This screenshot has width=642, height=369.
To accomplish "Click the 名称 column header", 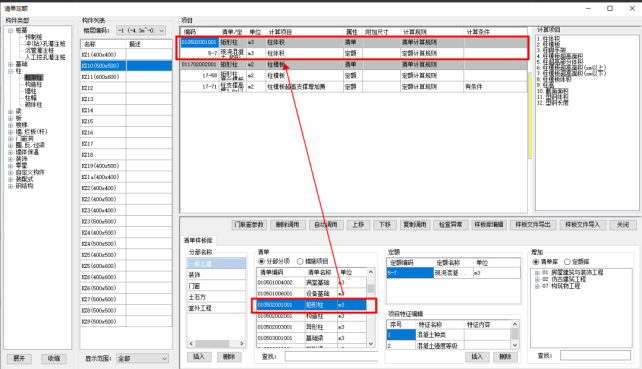I will tap(103, 44).
